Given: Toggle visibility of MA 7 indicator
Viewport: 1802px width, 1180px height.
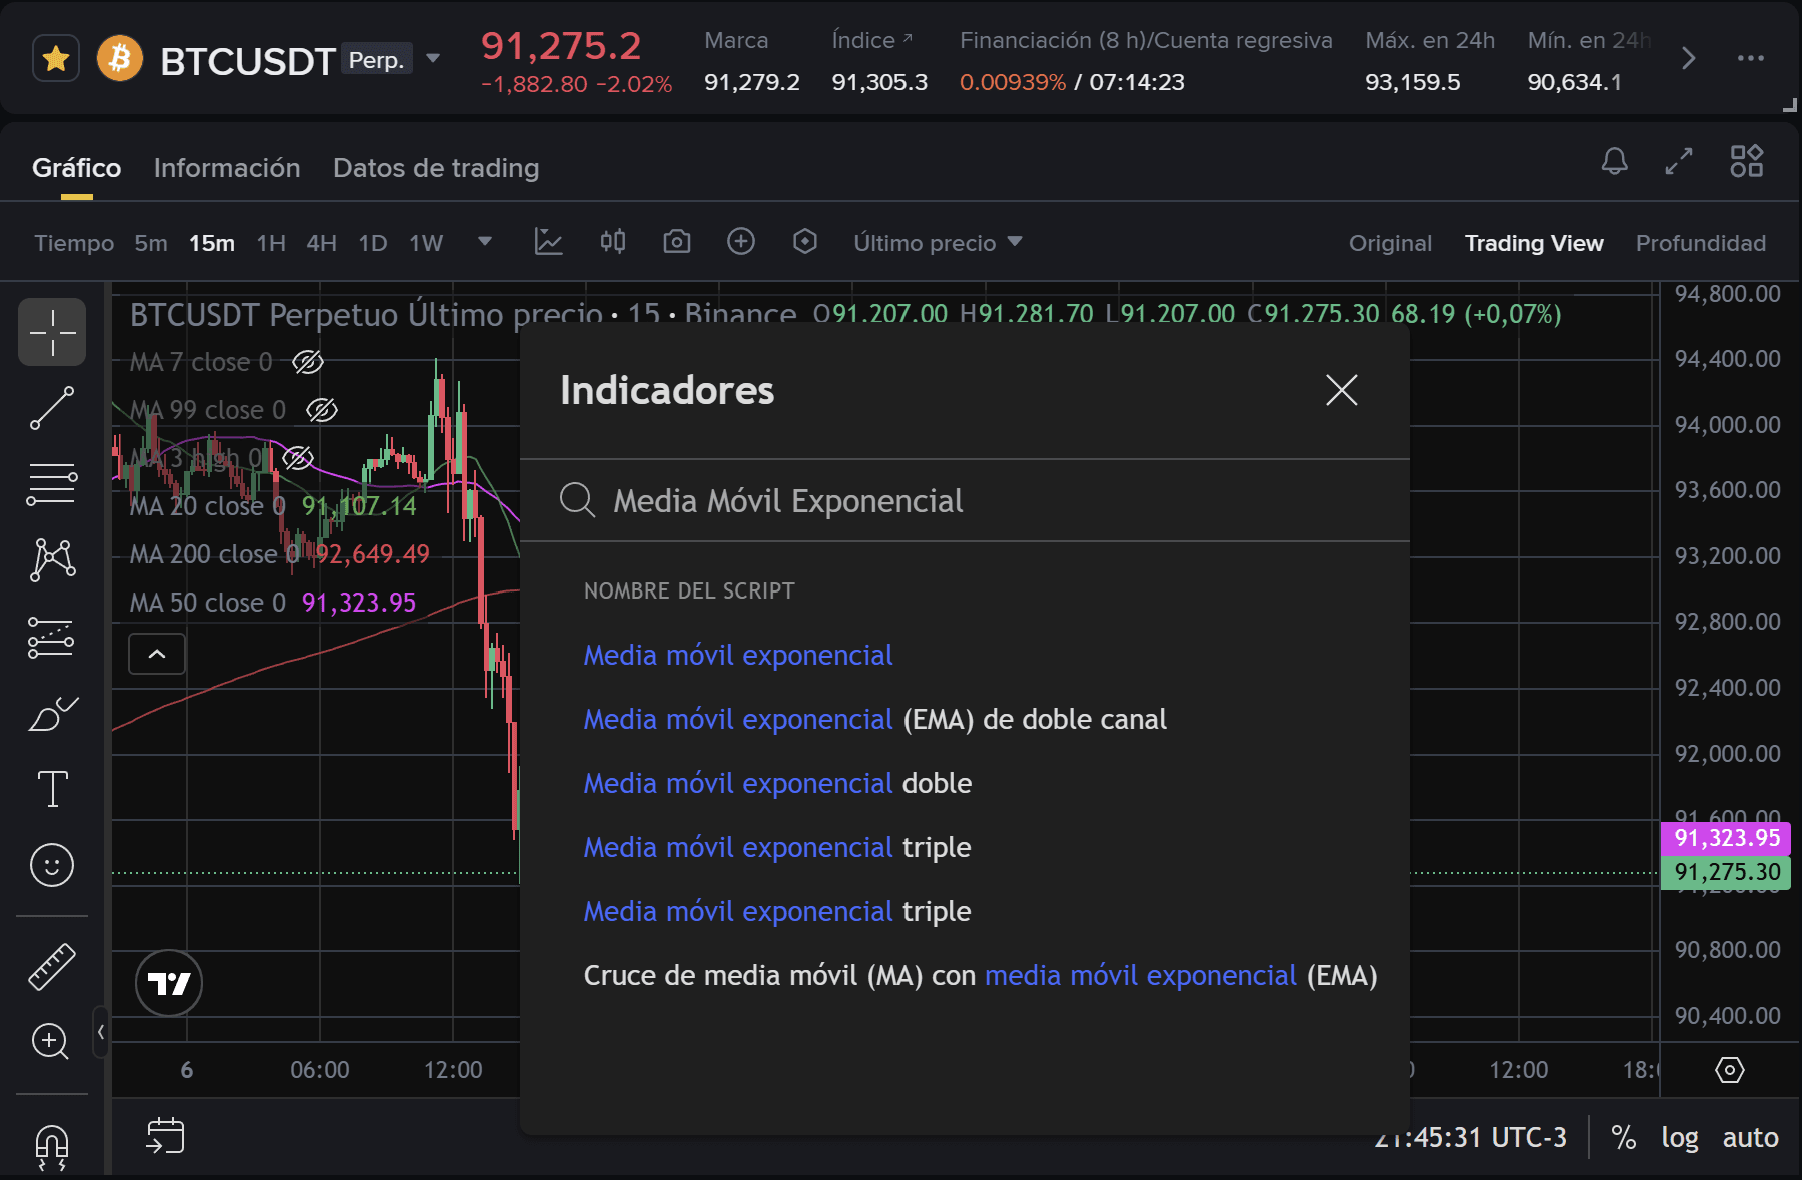Looking at the screenshot, I should click(308, 362).
